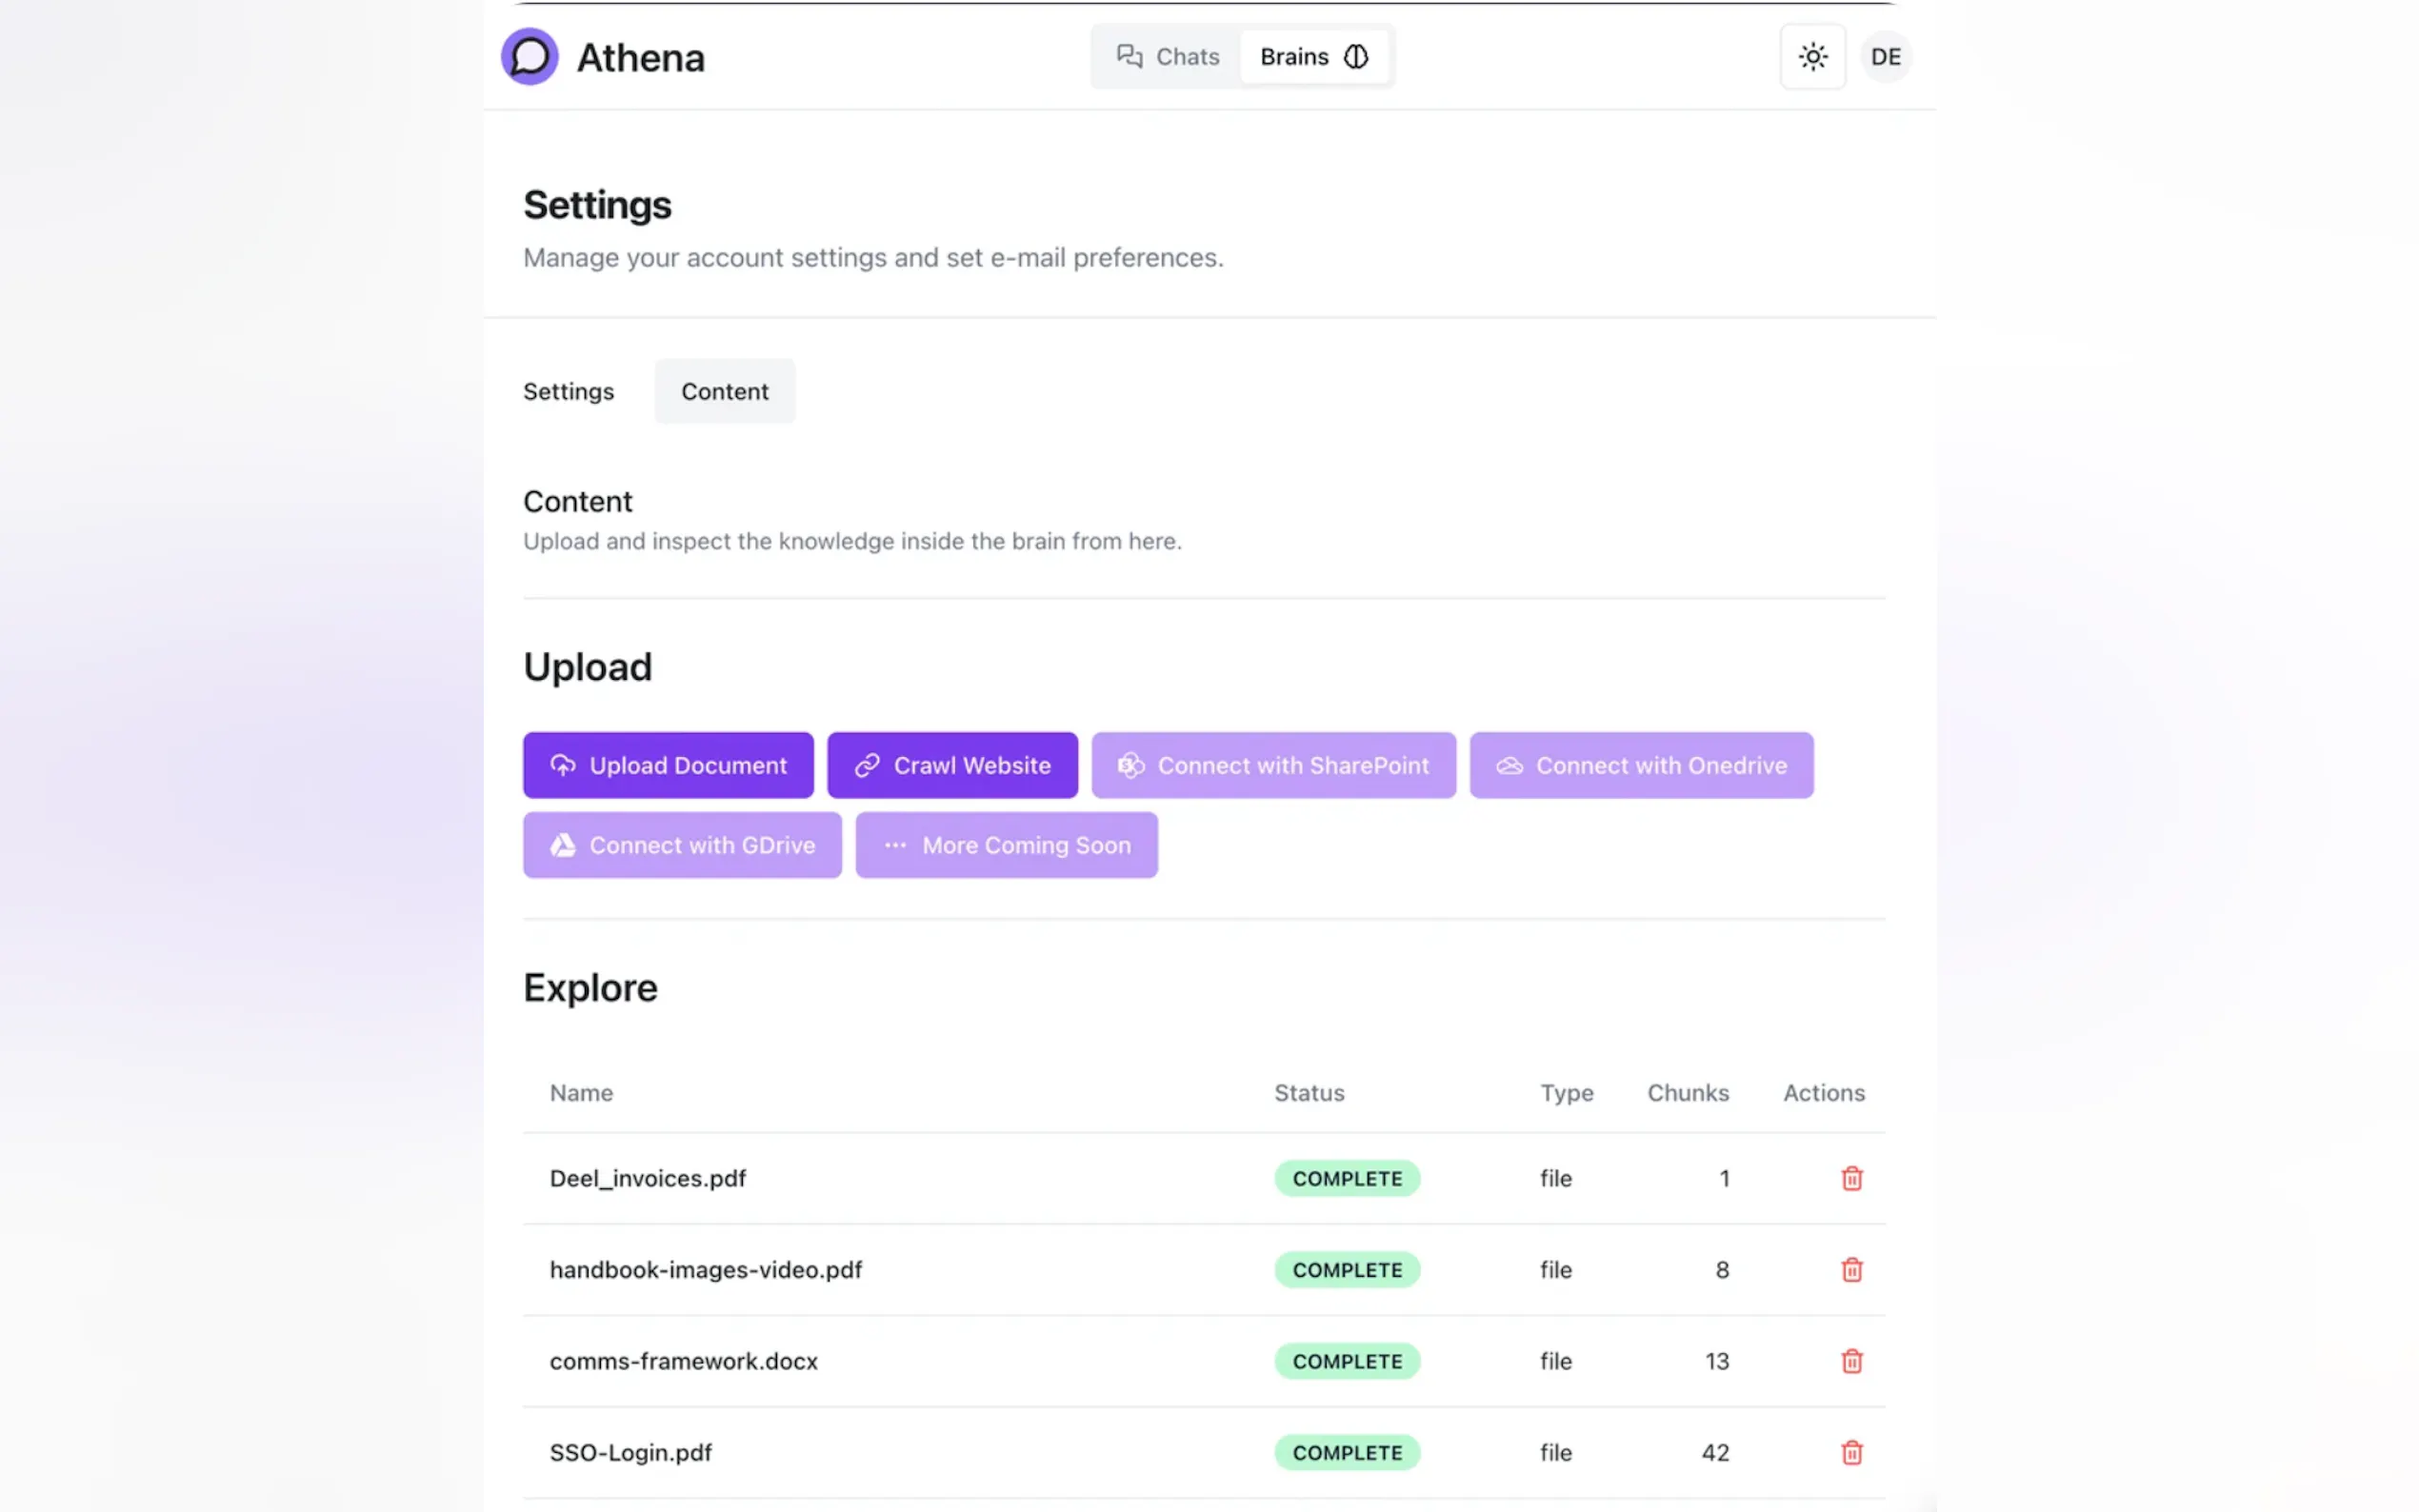Connect with SharePoint

tap(1273, 765)
